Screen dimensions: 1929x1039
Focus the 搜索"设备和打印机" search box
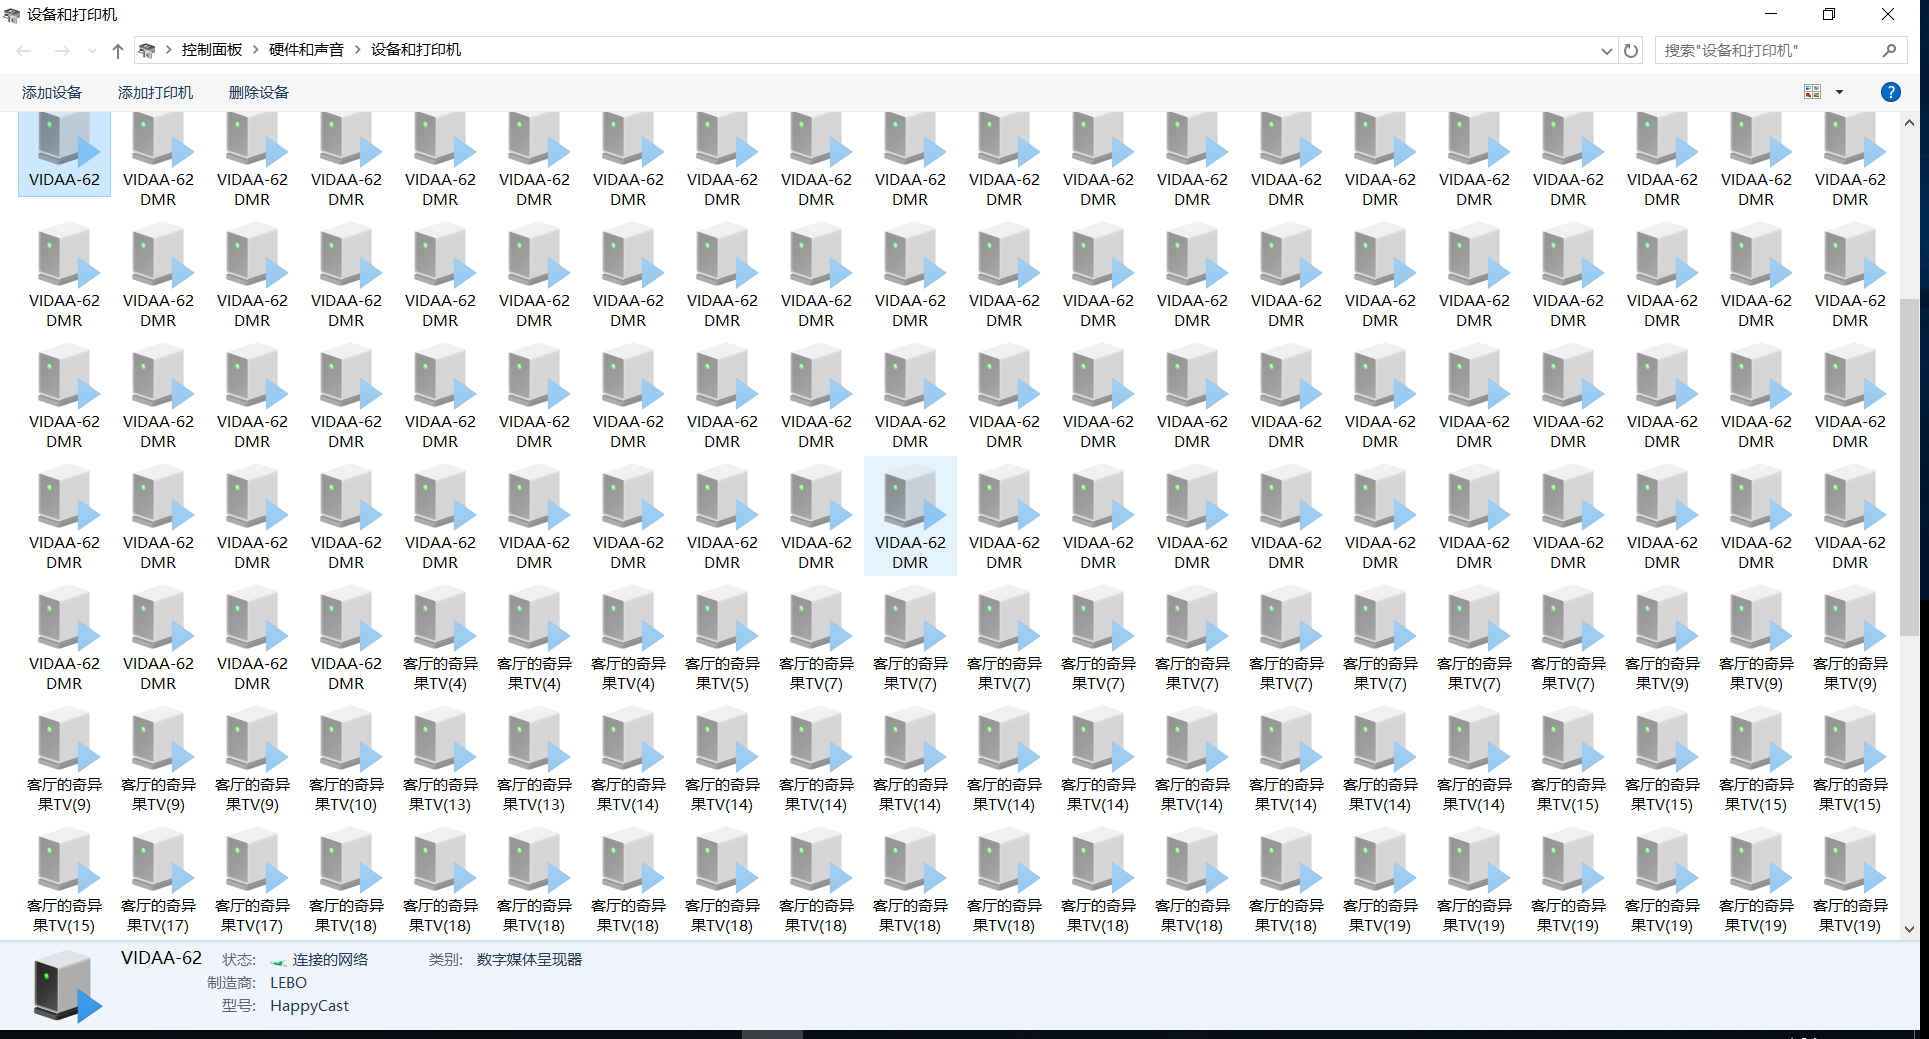click(1765, 51)
